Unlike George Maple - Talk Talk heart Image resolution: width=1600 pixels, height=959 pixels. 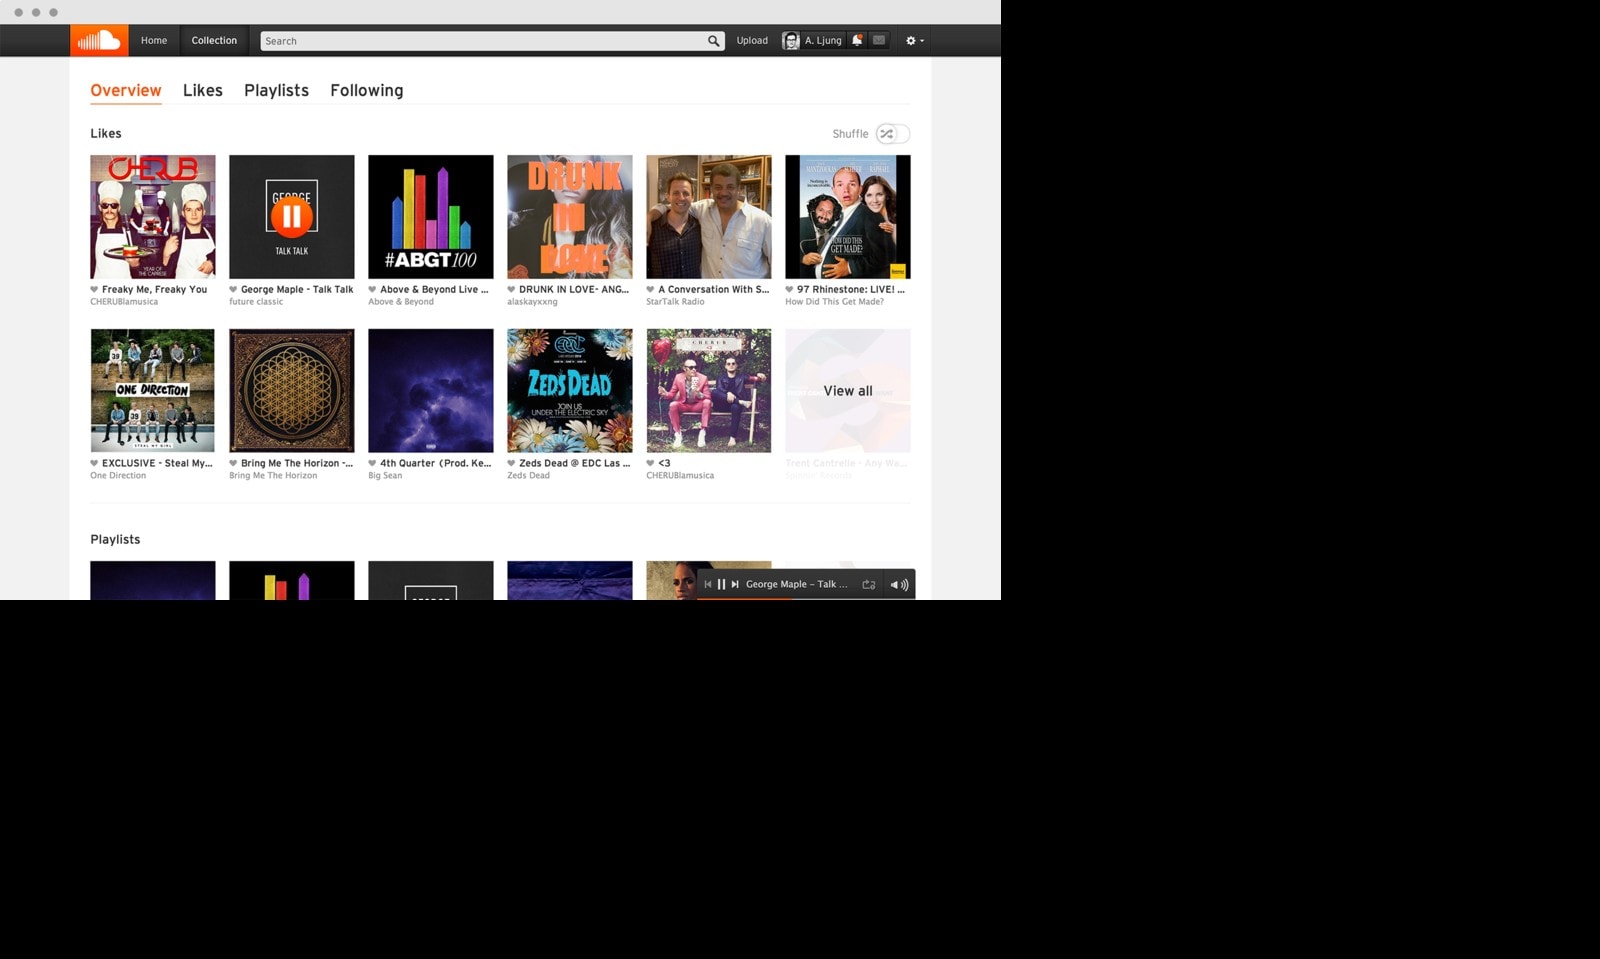[x=233, y=290]
